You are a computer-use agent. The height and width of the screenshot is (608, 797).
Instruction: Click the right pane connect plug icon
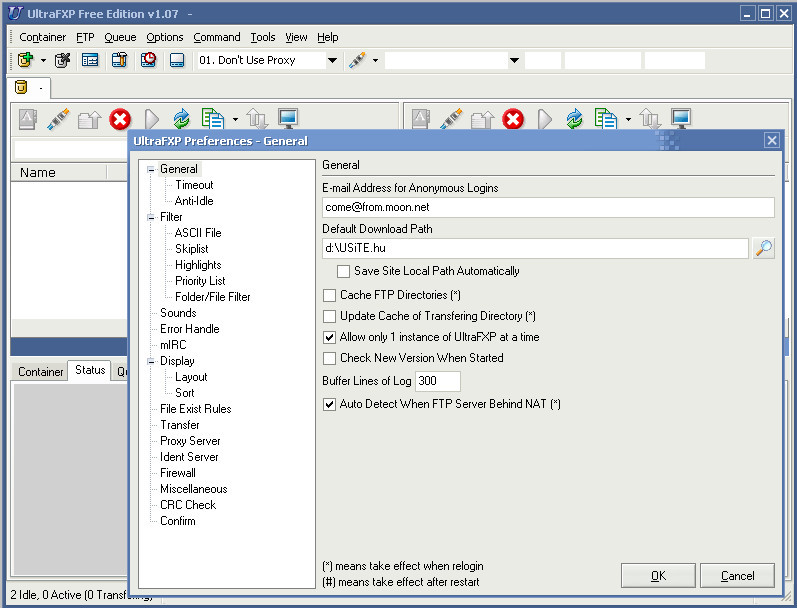click(451, 119)
